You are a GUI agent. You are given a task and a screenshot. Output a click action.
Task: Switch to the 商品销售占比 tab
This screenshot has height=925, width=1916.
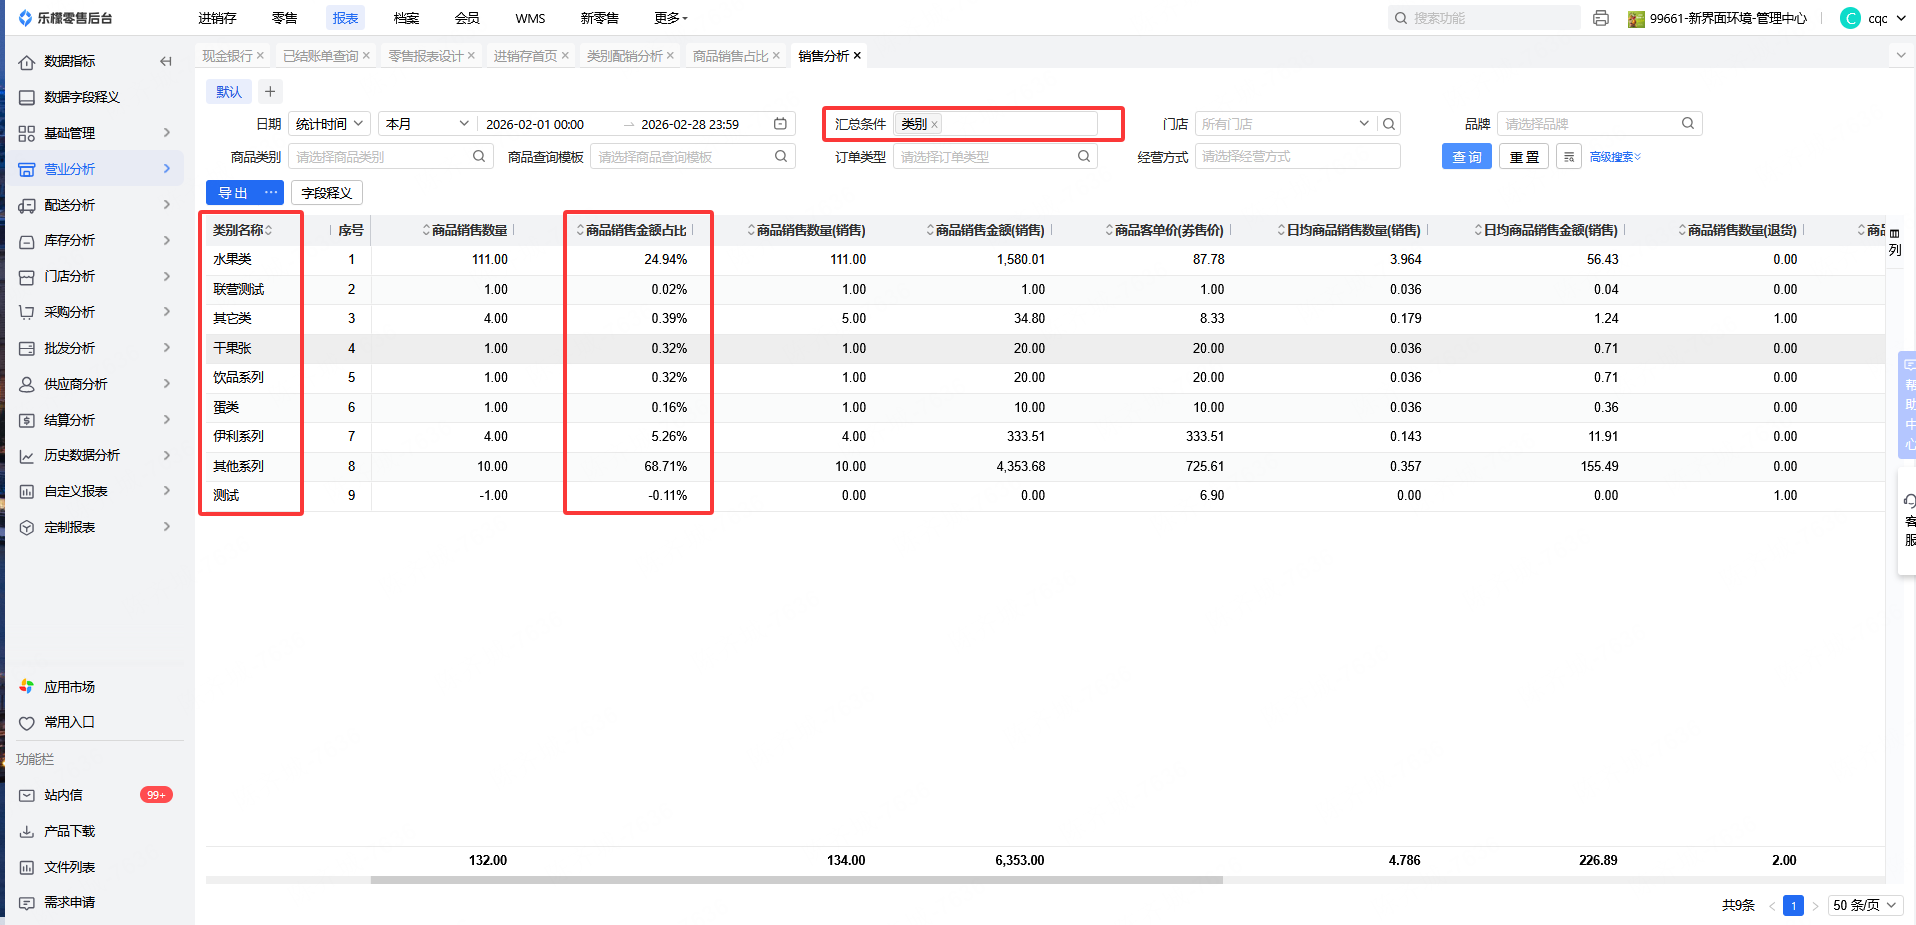coord(730,56)
